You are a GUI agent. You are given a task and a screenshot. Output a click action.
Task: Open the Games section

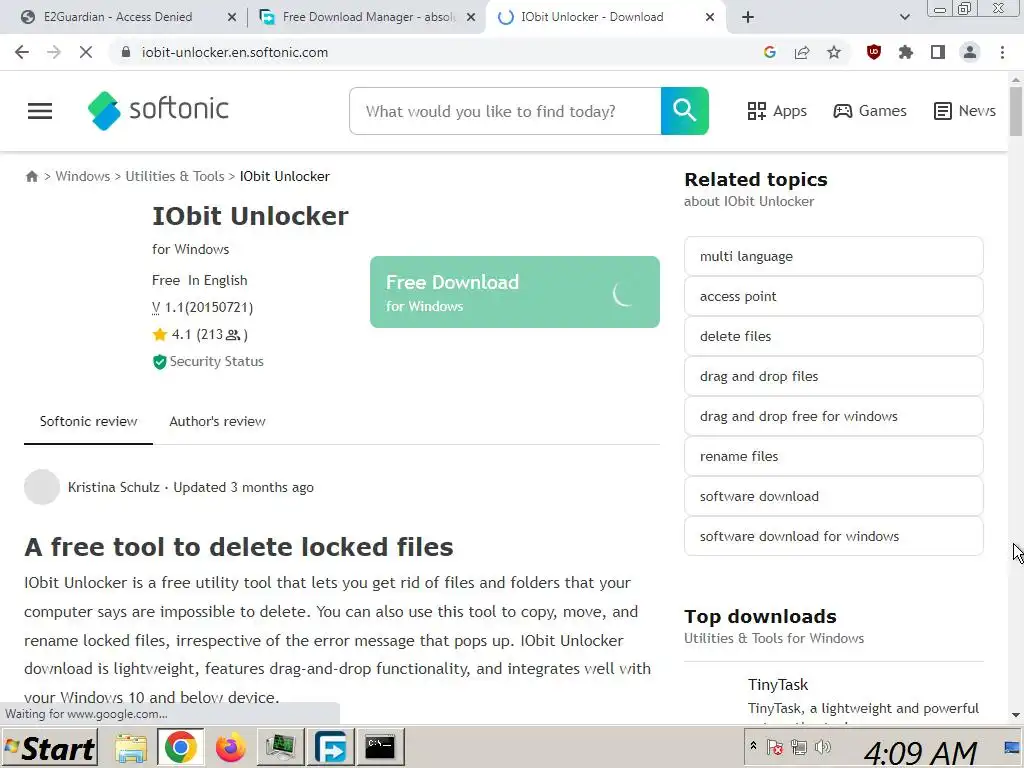[870, 111]
